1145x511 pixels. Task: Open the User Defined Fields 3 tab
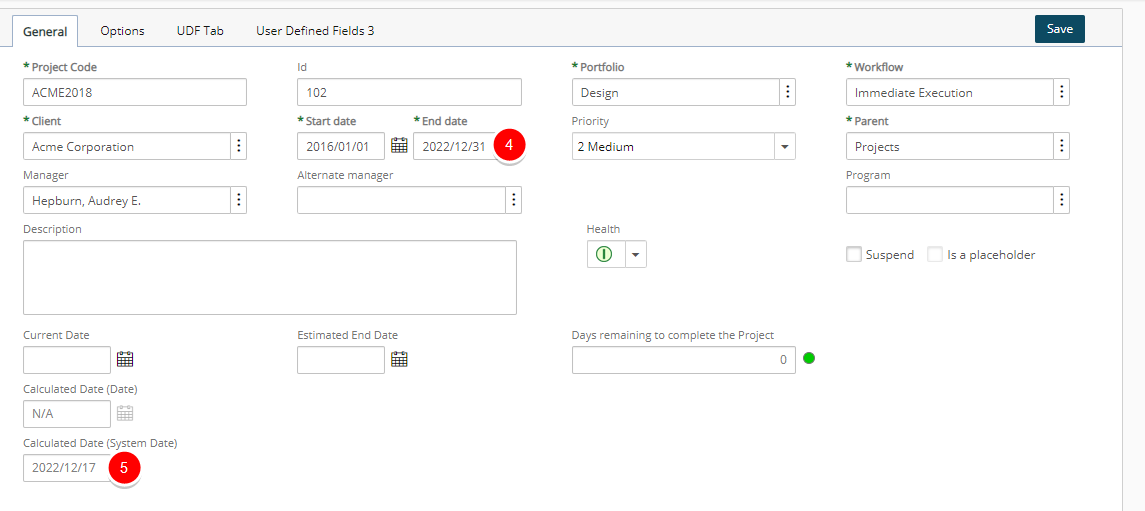click(315, 31)
